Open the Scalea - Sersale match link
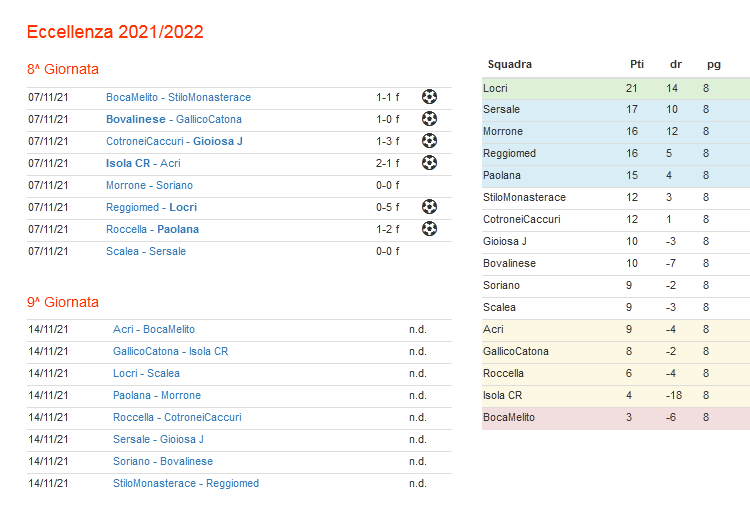Image resolution: width=750 pixels, height=506 pixels. coord(146,251)
